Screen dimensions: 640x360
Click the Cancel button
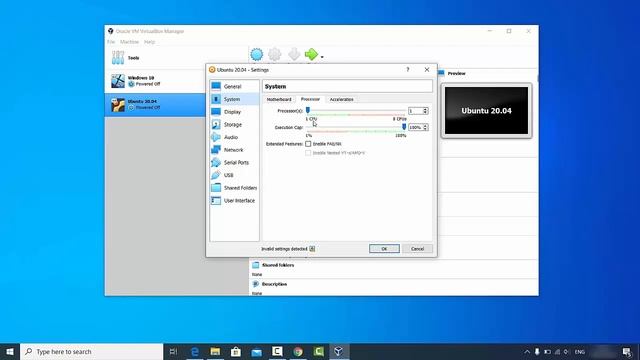pos(417,249)
